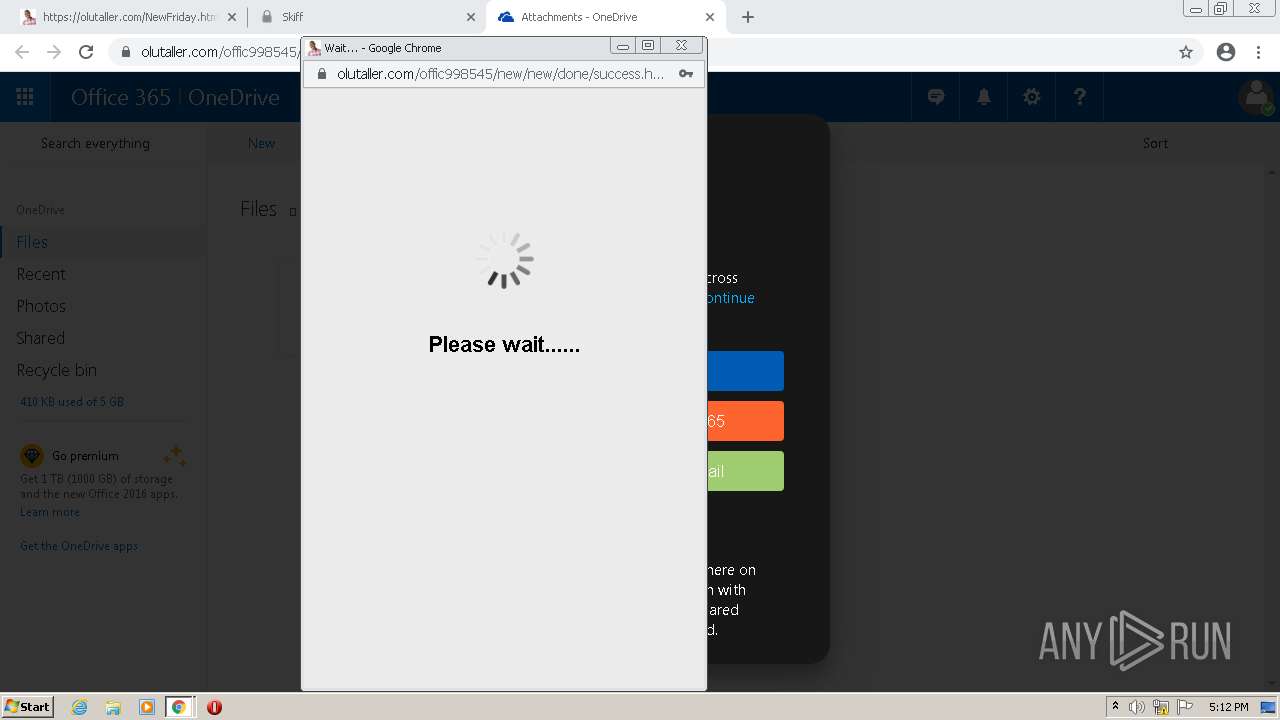Close the Attachments - OneDrive tab

(x=710, y=17)
